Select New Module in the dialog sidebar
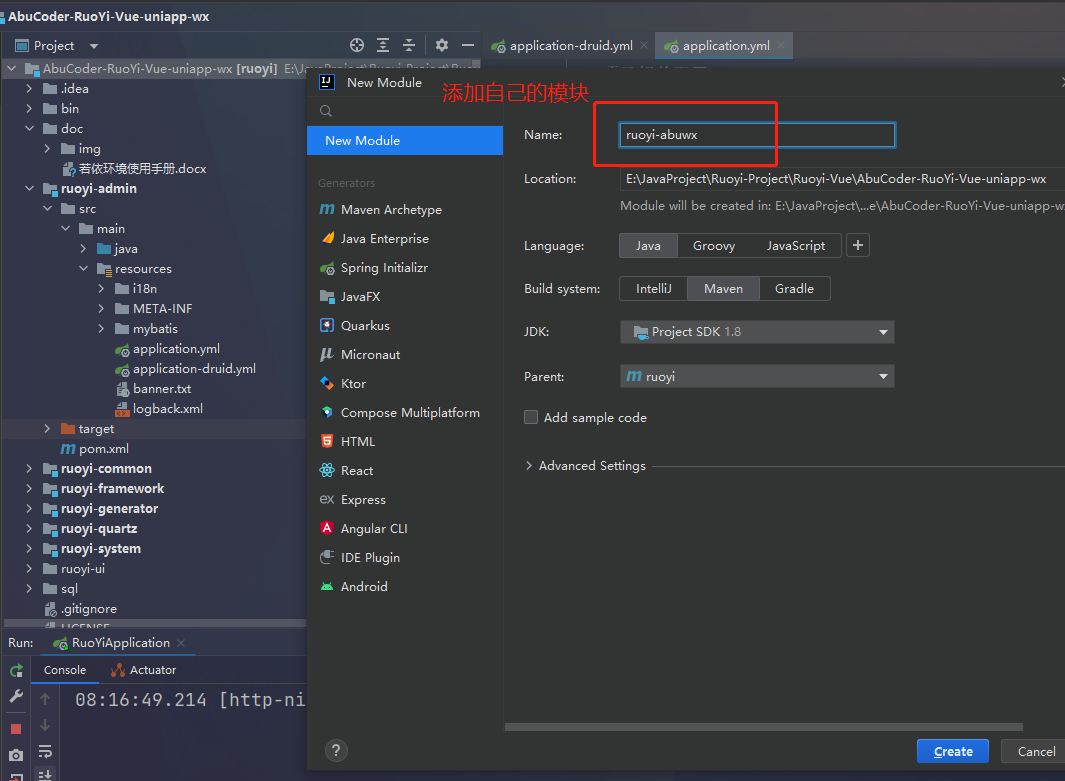Viewport: 1065px width, 781px height. (405, 141)
